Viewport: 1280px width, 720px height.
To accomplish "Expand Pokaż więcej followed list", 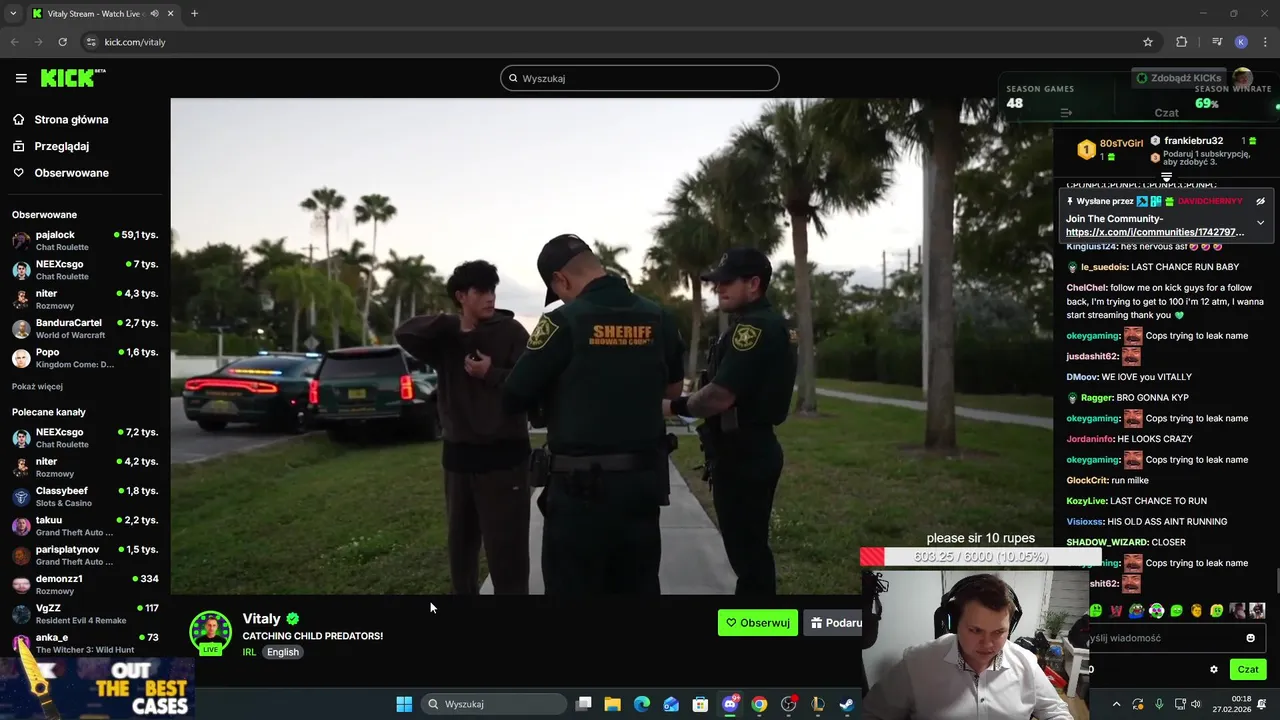I will (37, 386).
